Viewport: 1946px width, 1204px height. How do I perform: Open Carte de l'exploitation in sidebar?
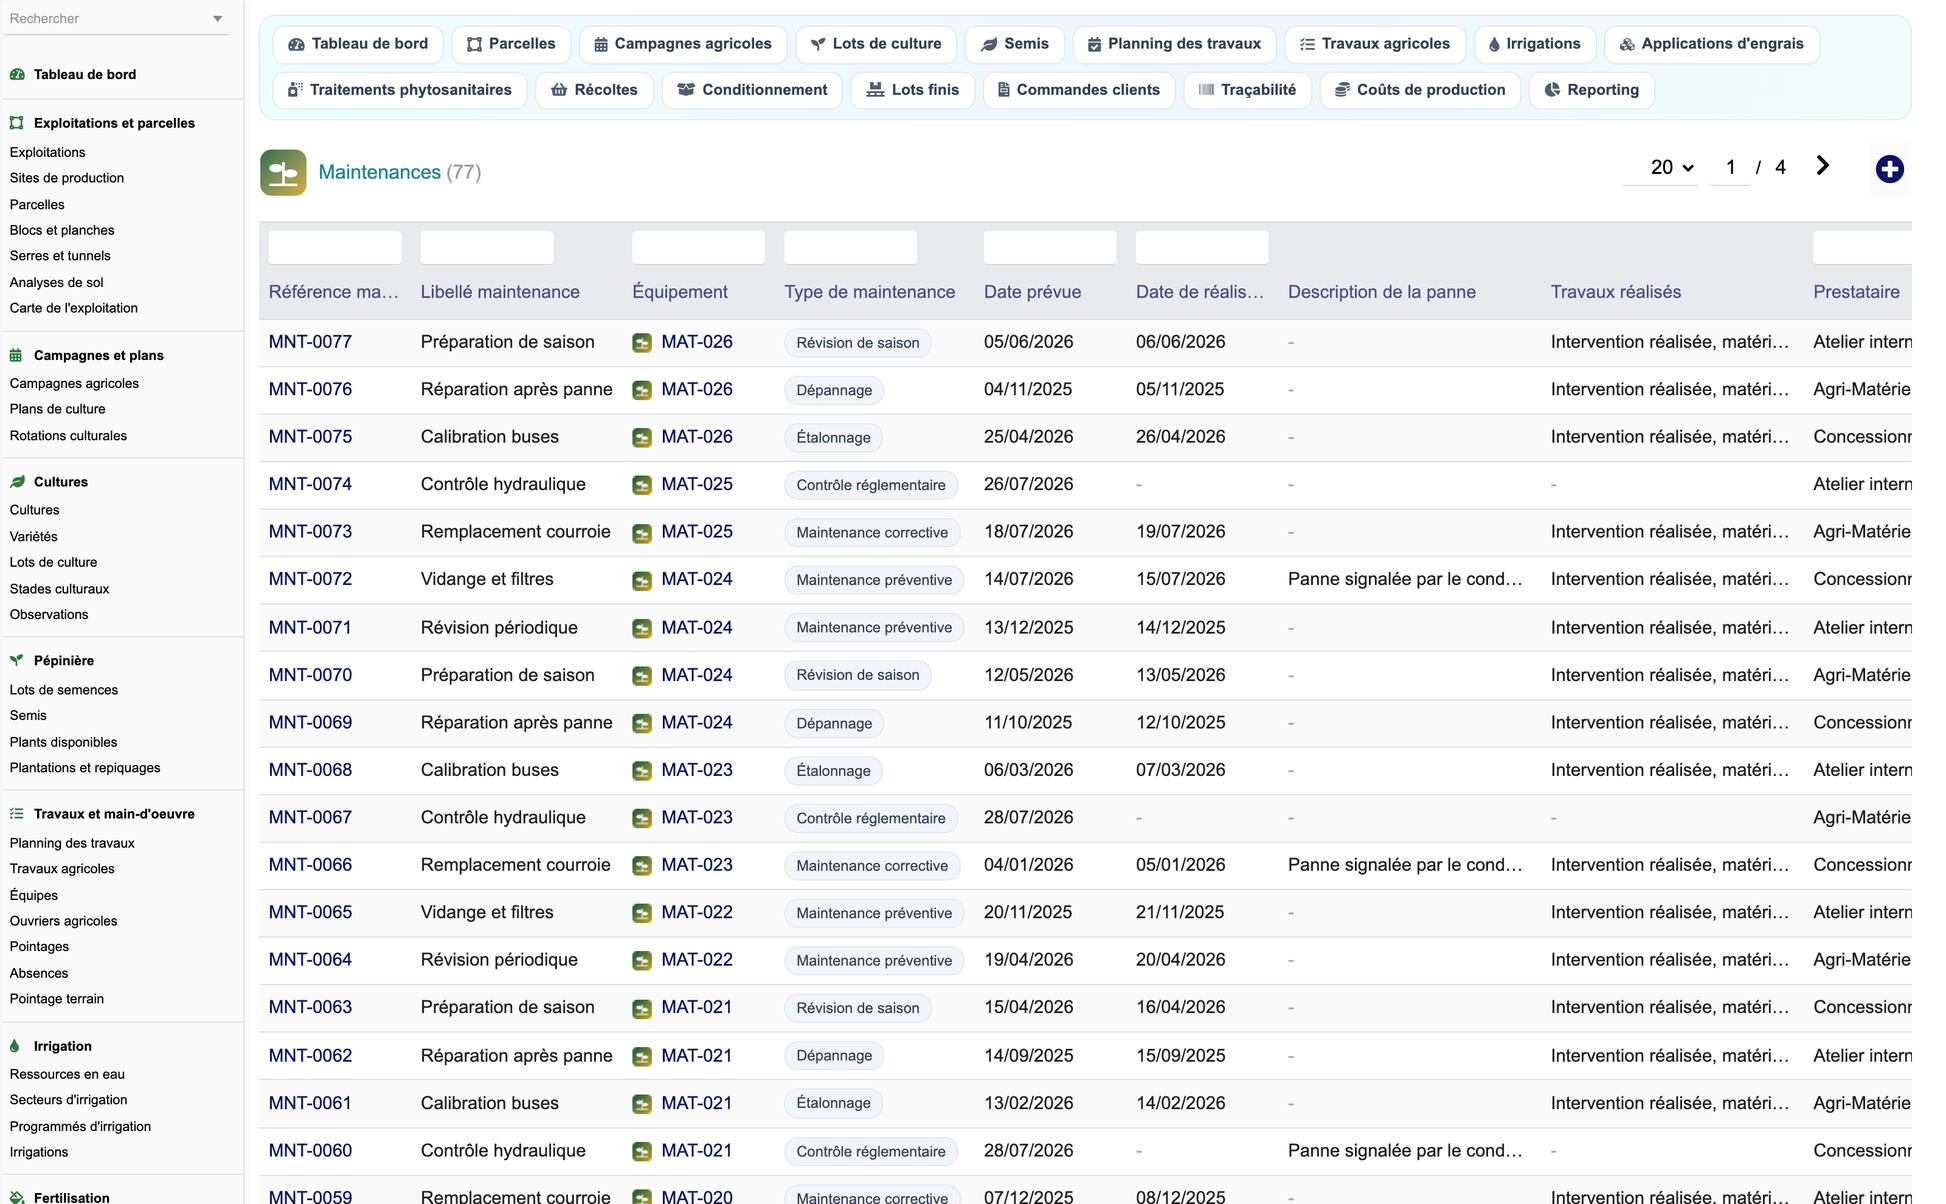[x=74, y=308]
